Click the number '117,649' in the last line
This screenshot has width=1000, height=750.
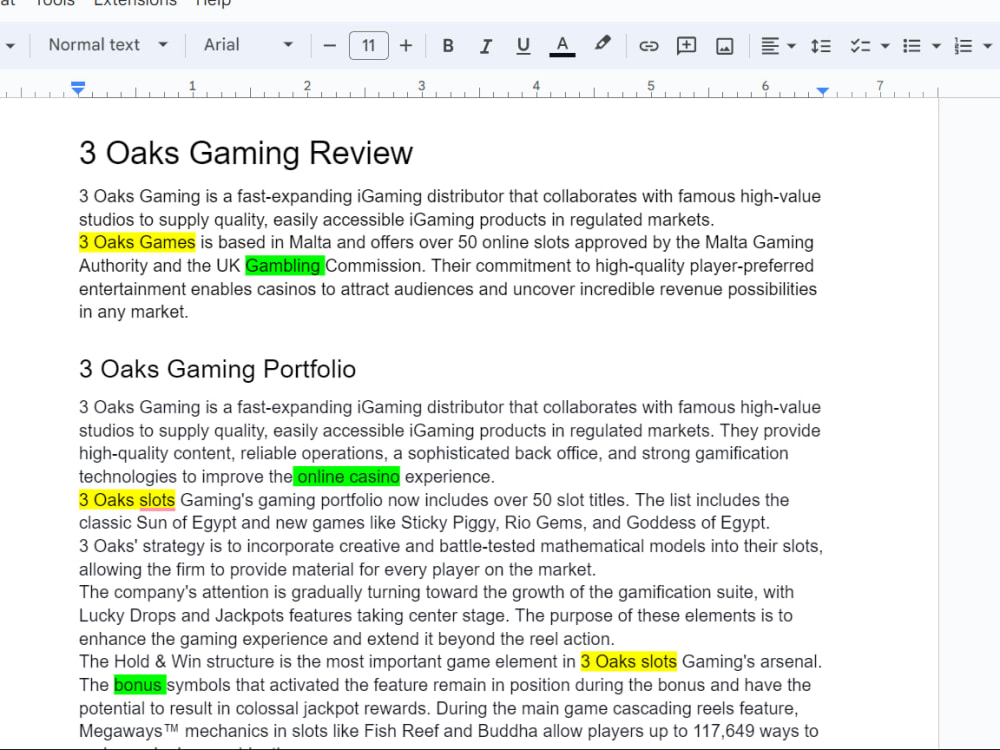[724, 731]
